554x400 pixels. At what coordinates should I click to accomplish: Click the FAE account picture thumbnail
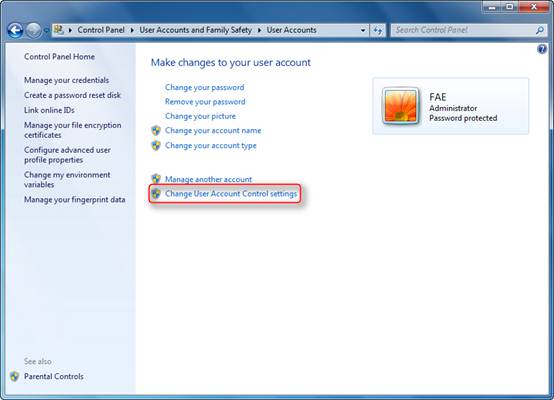[401, 106]
